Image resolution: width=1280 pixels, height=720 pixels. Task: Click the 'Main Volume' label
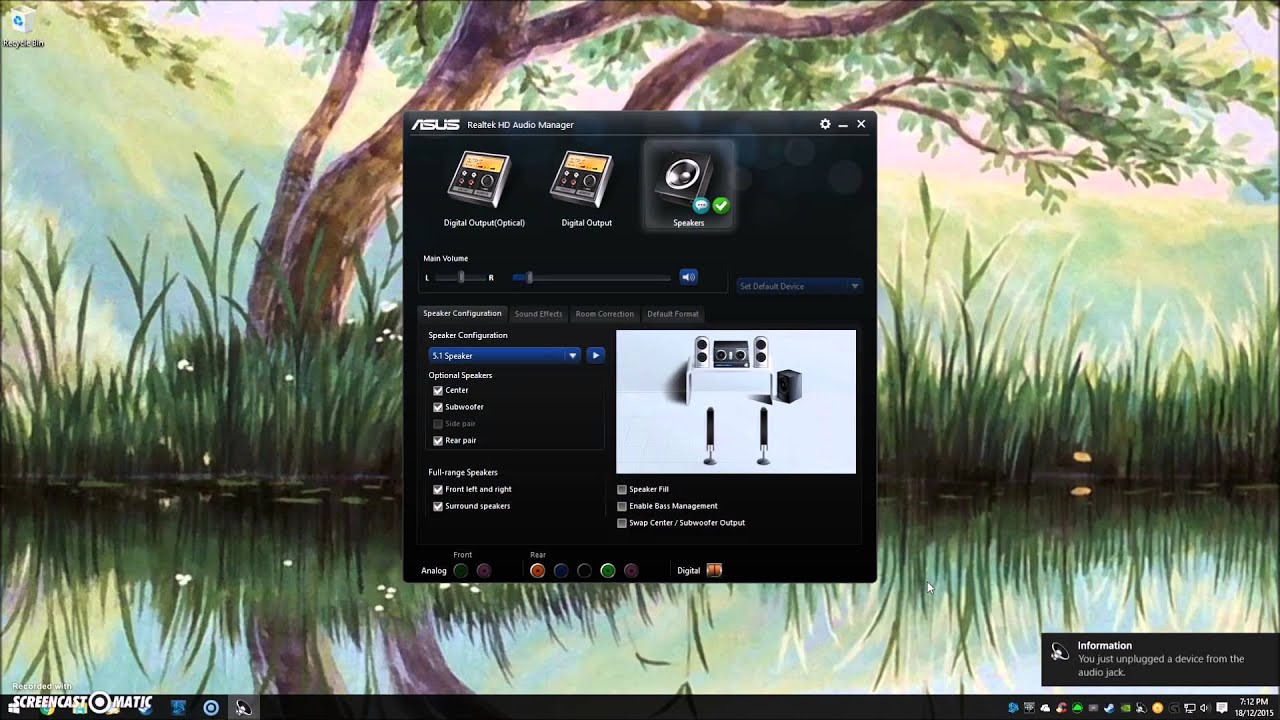pyautogui.click(x=445, y=258)
